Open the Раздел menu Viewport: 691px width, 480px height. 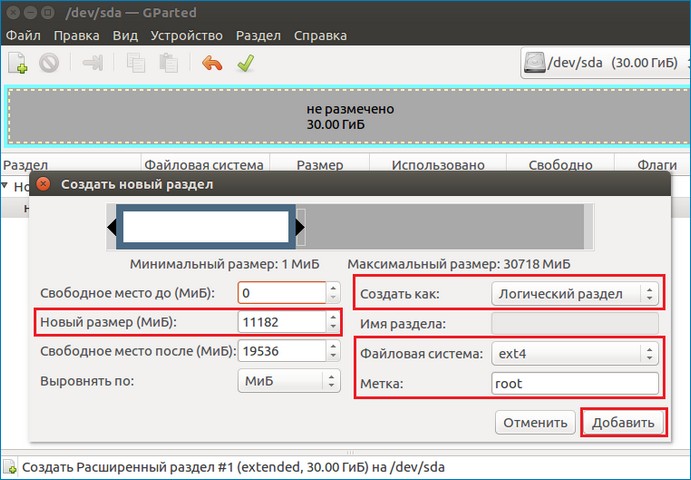[258, 35]
